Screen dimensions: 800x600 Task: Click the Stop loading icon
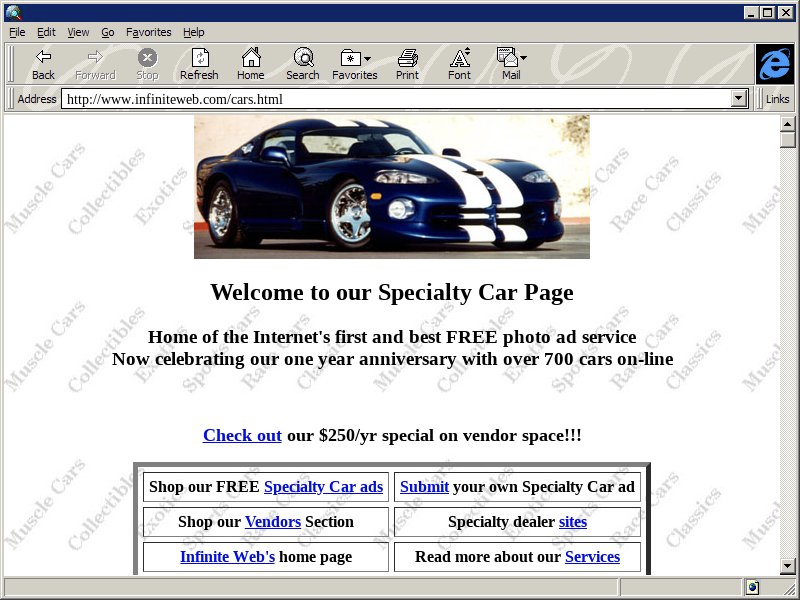(x=147, y=58)
